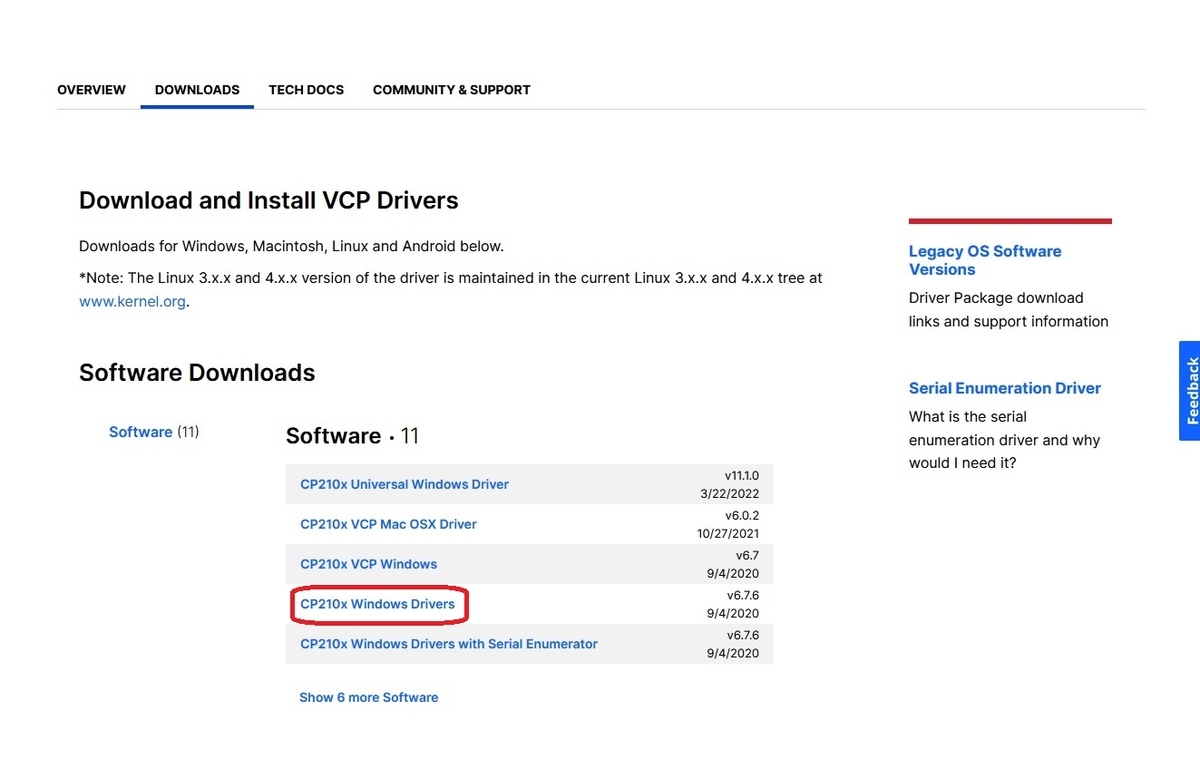Click the date 10/27/2021
This screenshot has height=759, width=1200.
click(726, 533)
